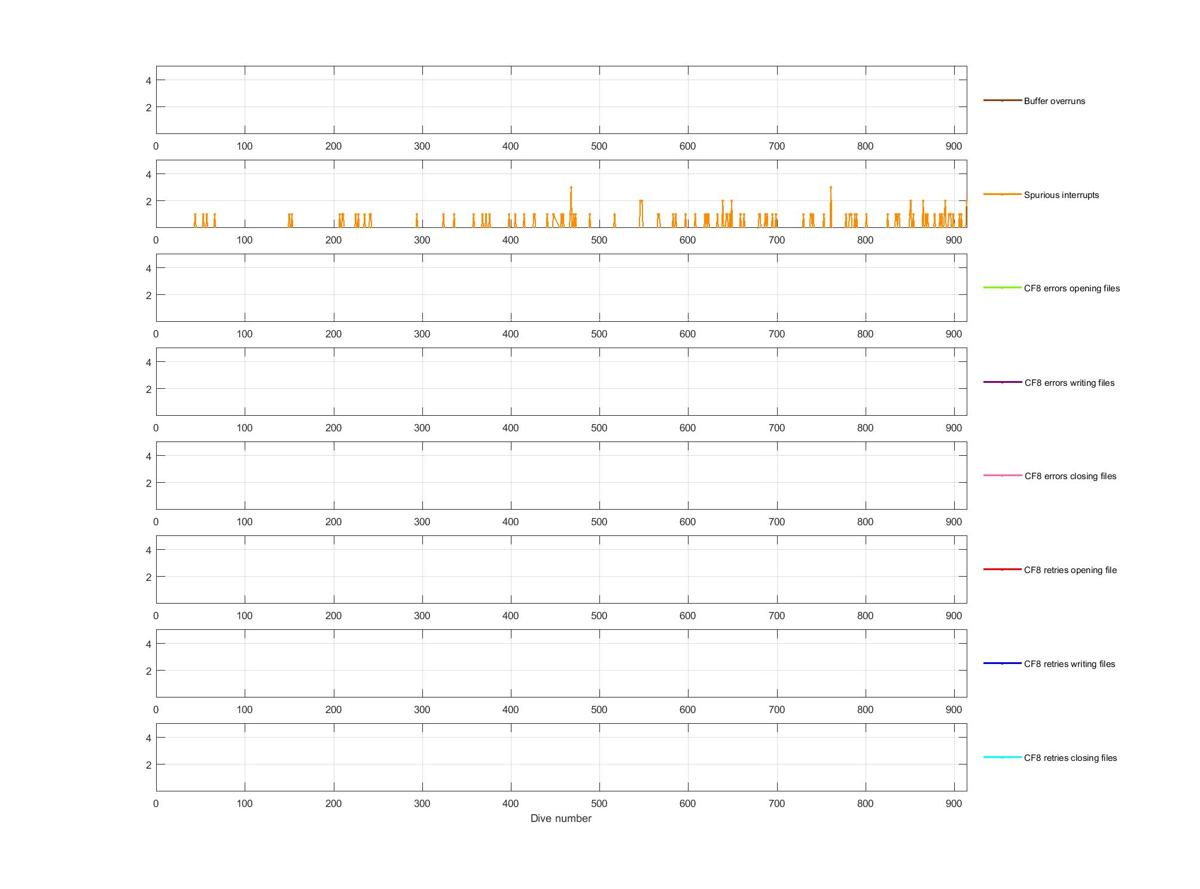Click the orange spike peaking at 3 near dive 760

(x=830, y=205)
